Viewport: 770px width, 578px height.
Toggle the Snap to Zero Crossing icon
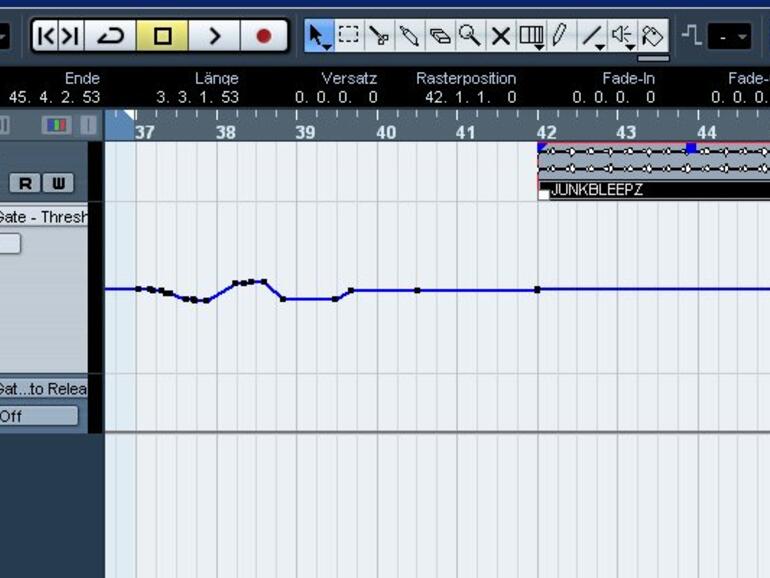point(692,35)
